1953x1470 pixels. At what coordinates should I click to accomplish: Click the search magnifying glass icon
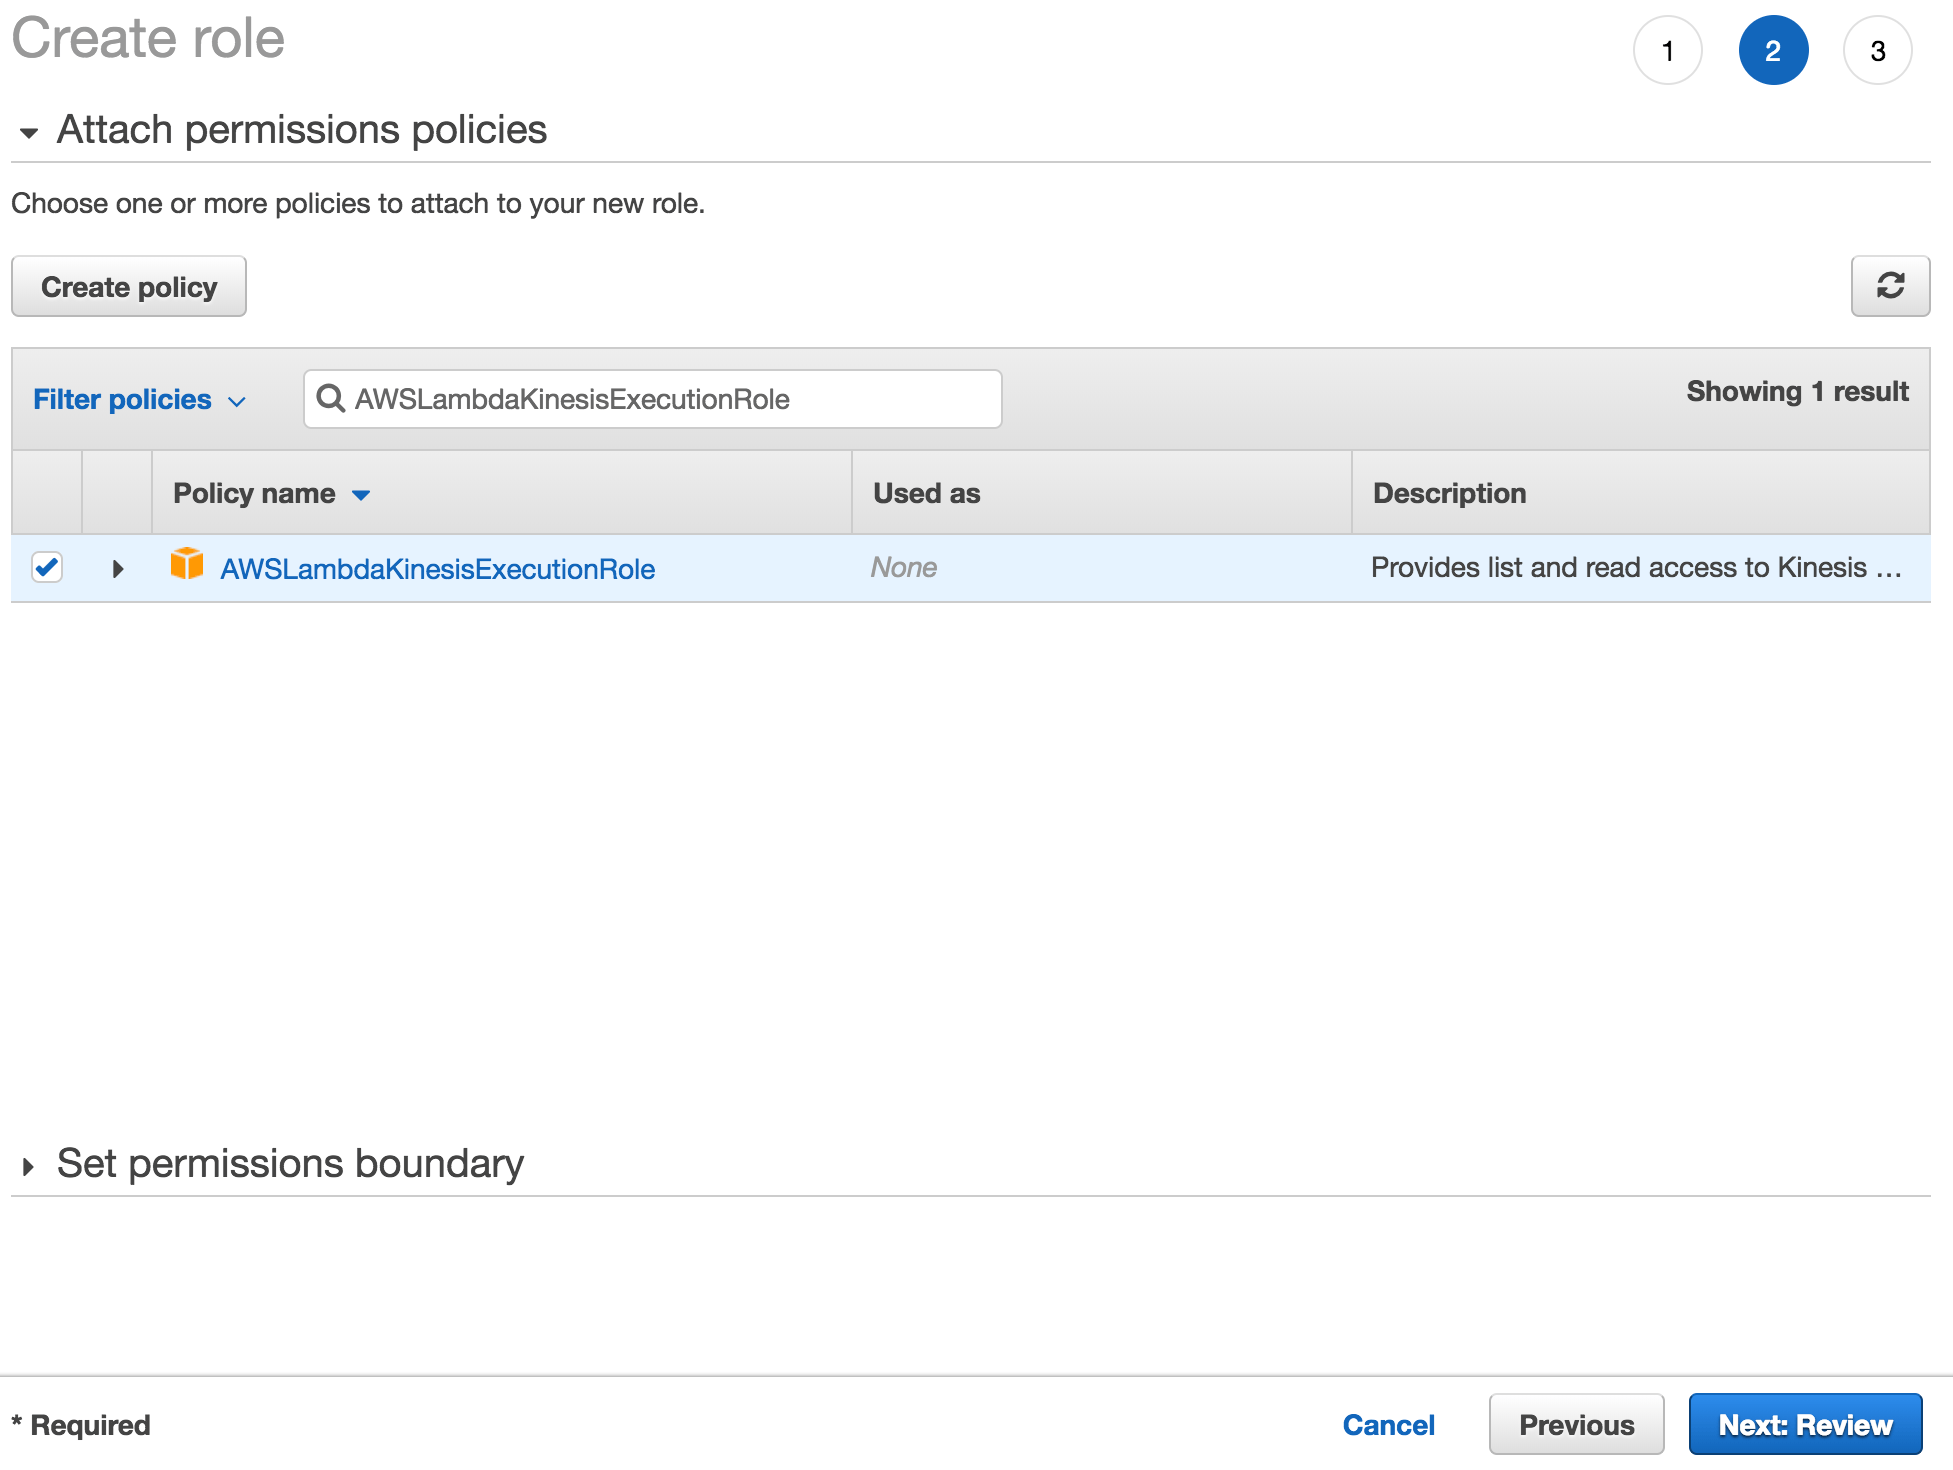[x=330, y=398]
